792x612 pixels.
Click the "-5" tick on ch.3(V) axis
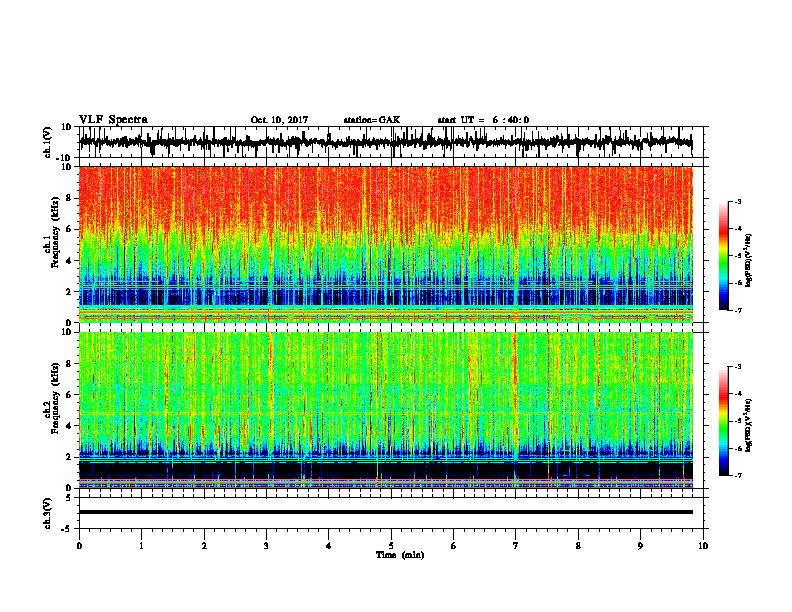click(x=67, y=529)
